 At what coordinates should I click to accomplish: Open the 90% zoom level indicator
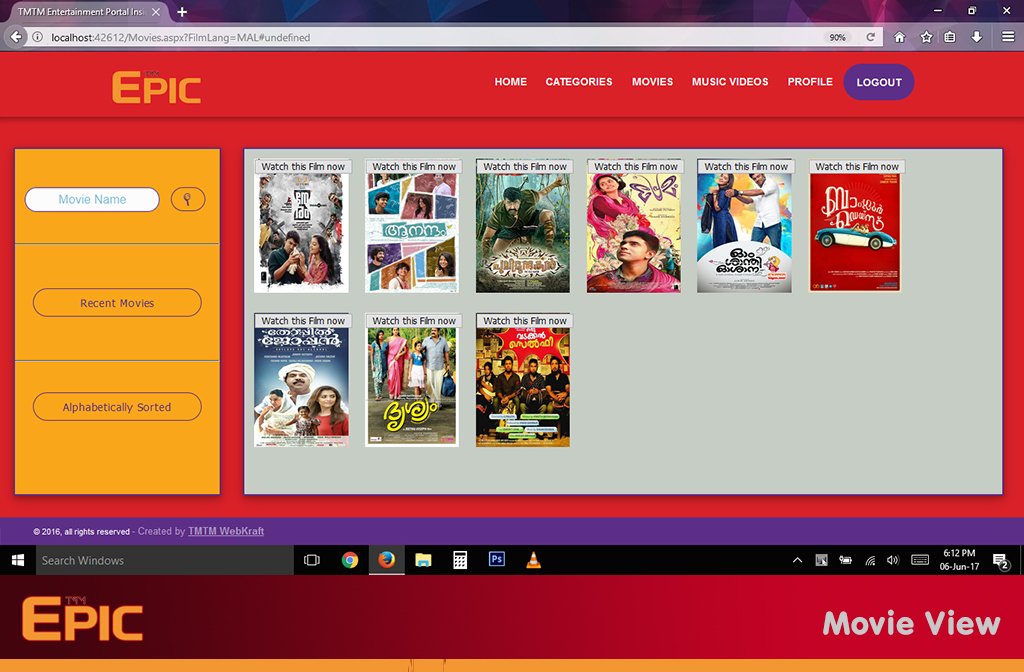pos(837,37)
